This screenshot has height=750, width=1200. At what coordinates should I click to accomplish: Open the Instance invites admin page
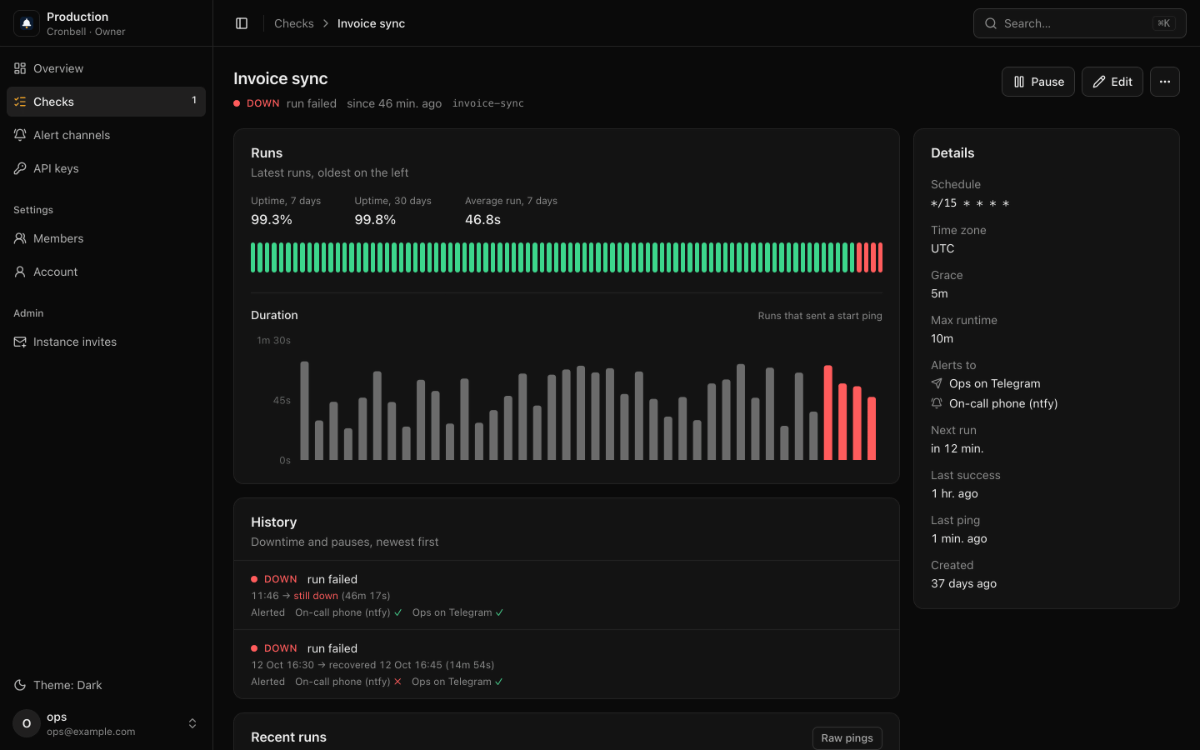pos(106,341)
